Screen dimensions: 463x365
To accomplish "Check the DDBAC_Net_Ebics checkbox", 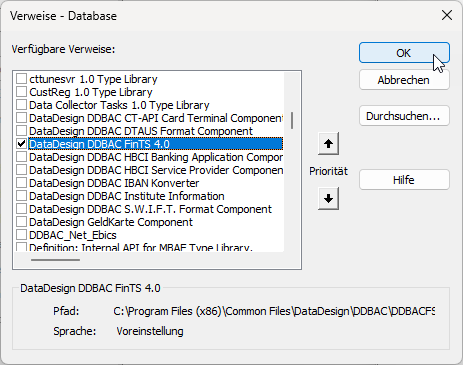I will 22,235.
